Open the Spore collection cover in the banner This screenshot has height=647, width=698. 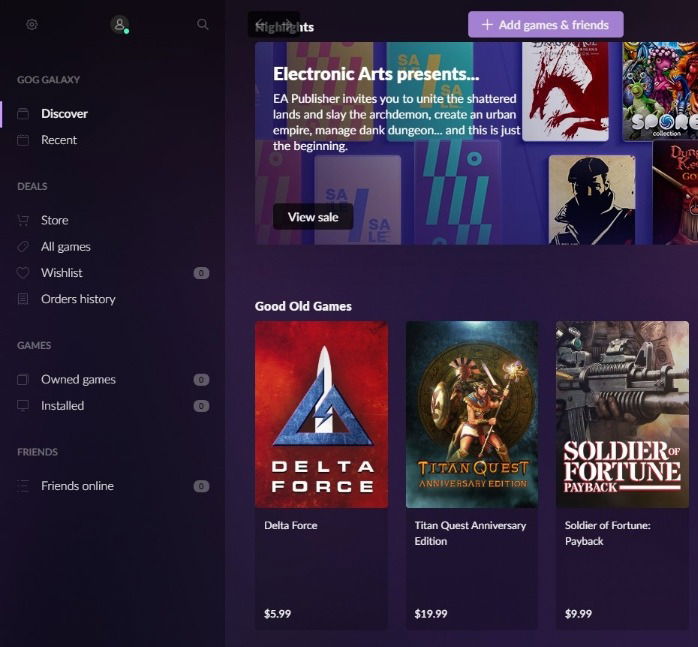click(x=660, y=91)
